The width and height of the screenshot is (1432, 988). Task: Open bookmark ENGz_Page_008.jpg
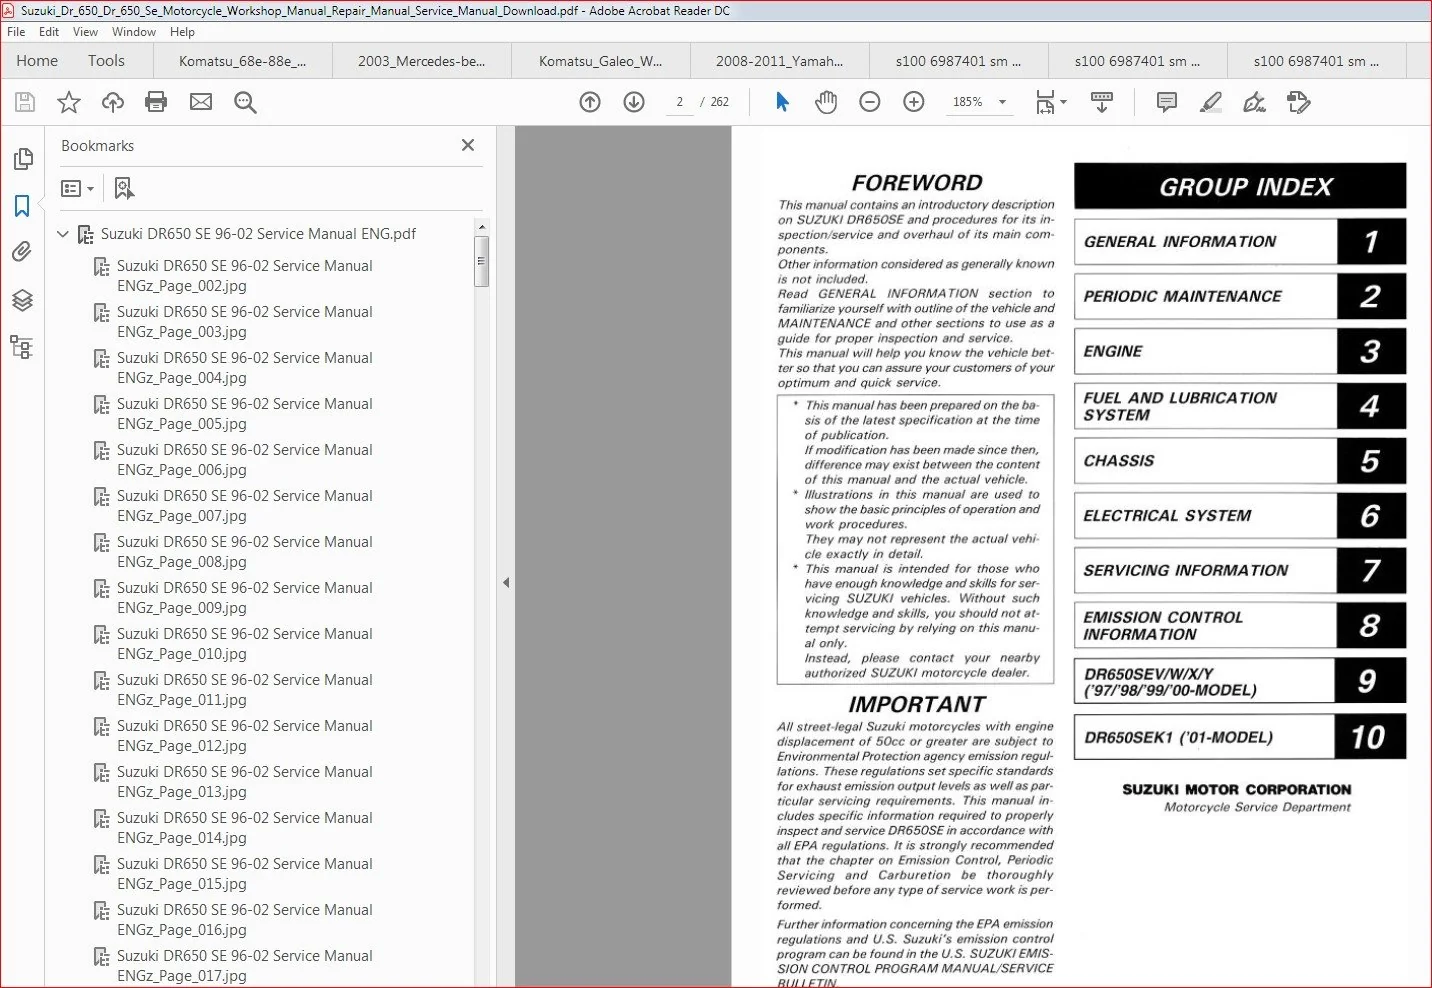click(244, 552)
